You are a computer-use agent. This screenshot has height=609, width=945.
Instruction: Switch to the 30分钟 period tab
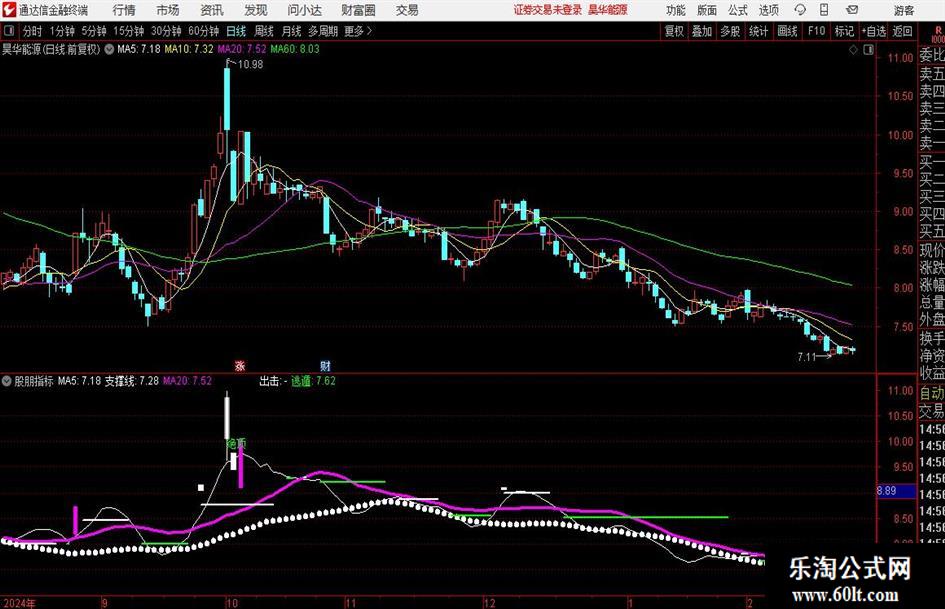pyautogui.click(x=166, y=31)
